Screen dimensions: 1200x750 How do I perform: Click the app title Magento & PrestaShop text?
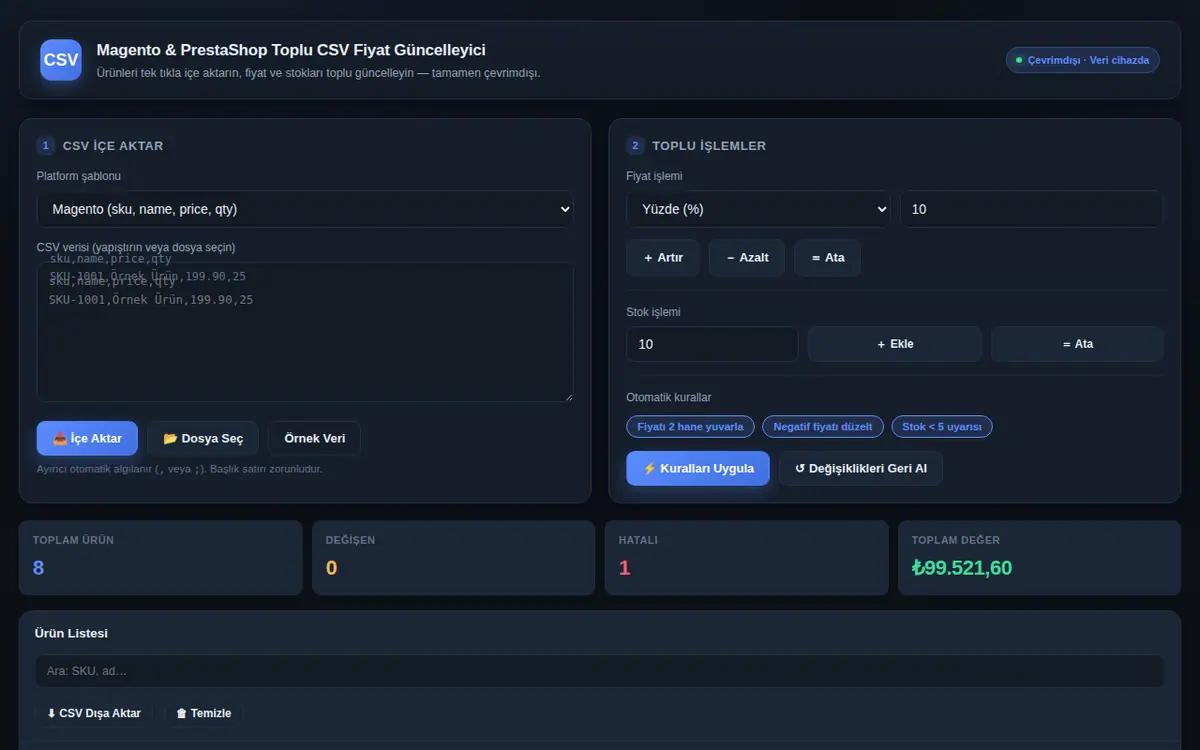click(x=291, y=50)
